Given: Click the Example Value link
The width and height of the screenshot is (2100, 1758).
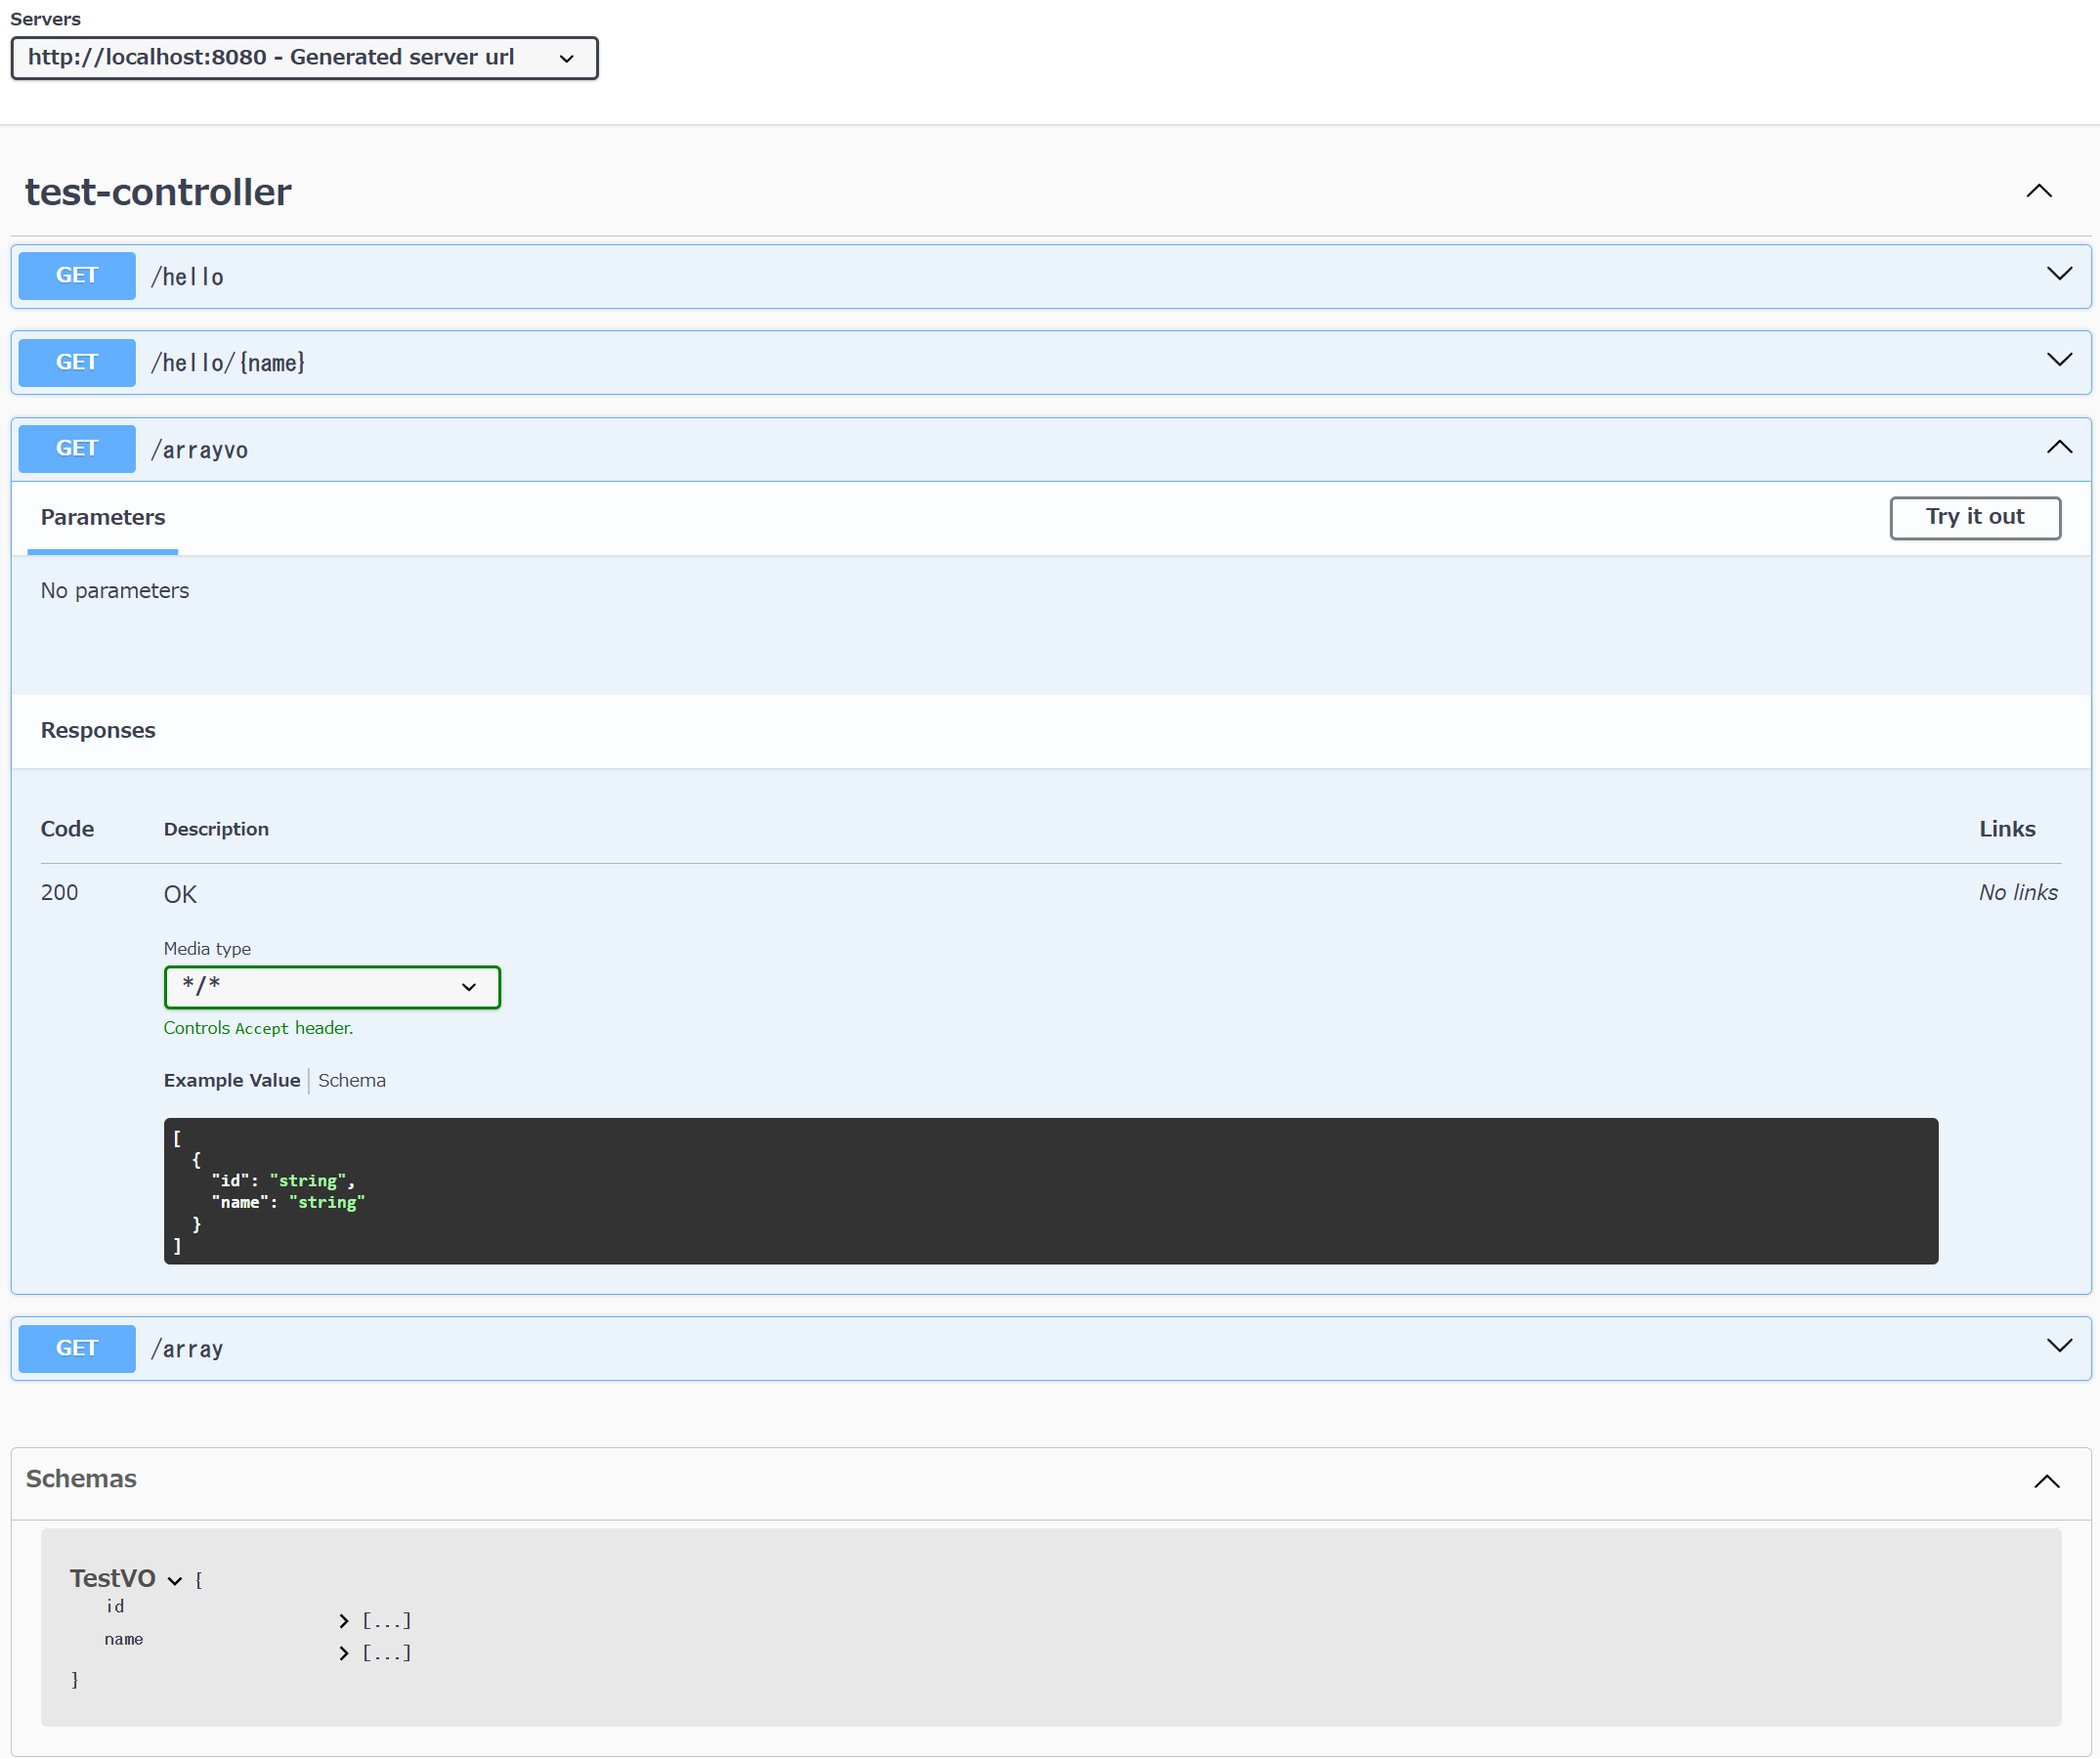Looking at the screenshot, I should 231,1080.
